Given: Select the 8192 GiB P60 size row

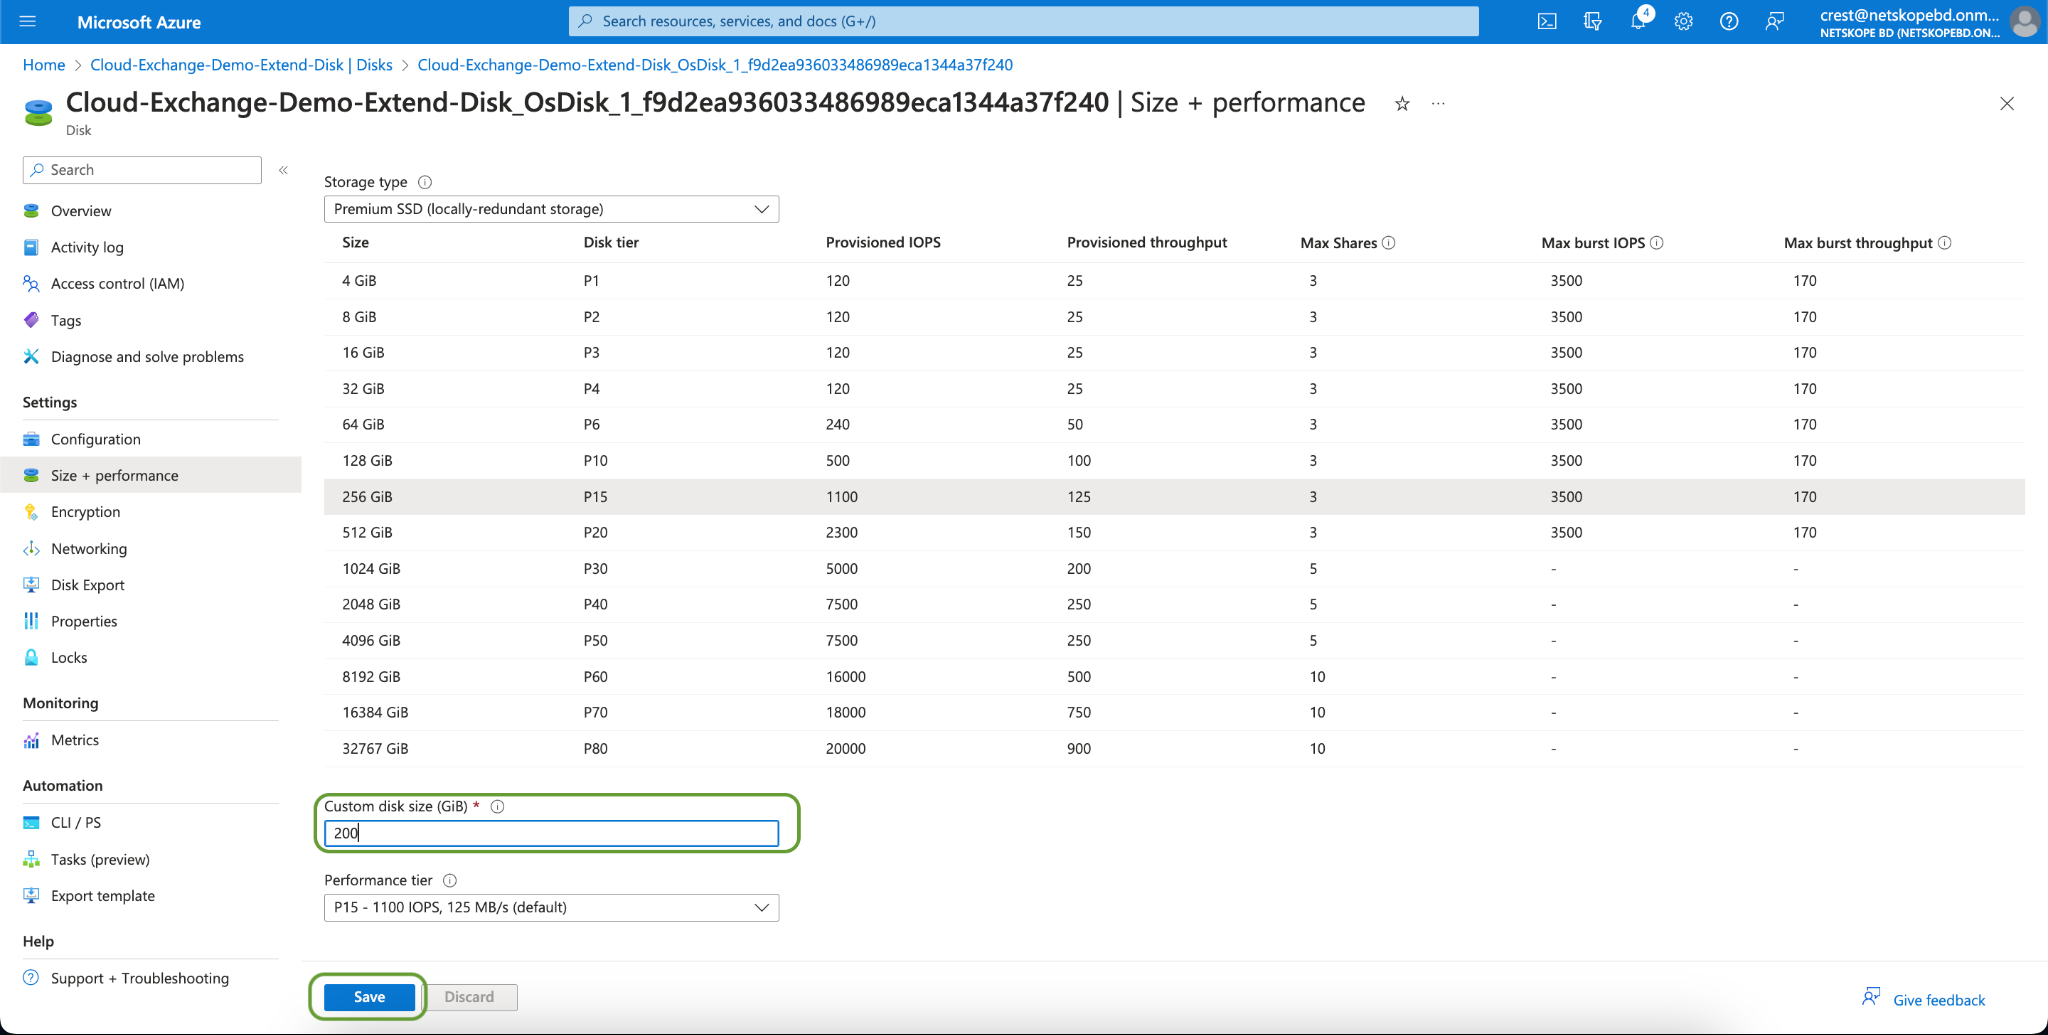Looking at the screenshot, I should coord(1174,677).
